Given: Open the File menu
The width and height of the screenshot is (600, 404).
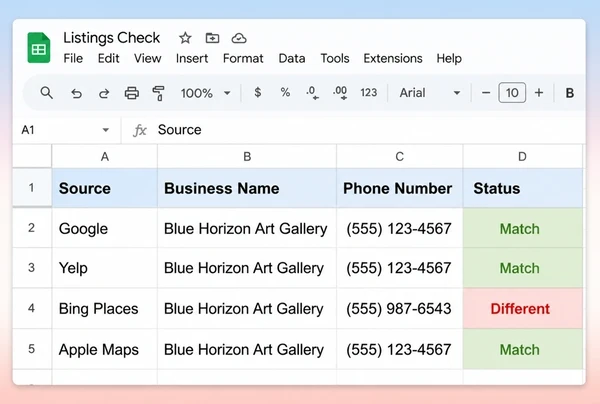Looking at the screenshot, I should [73, 59].
